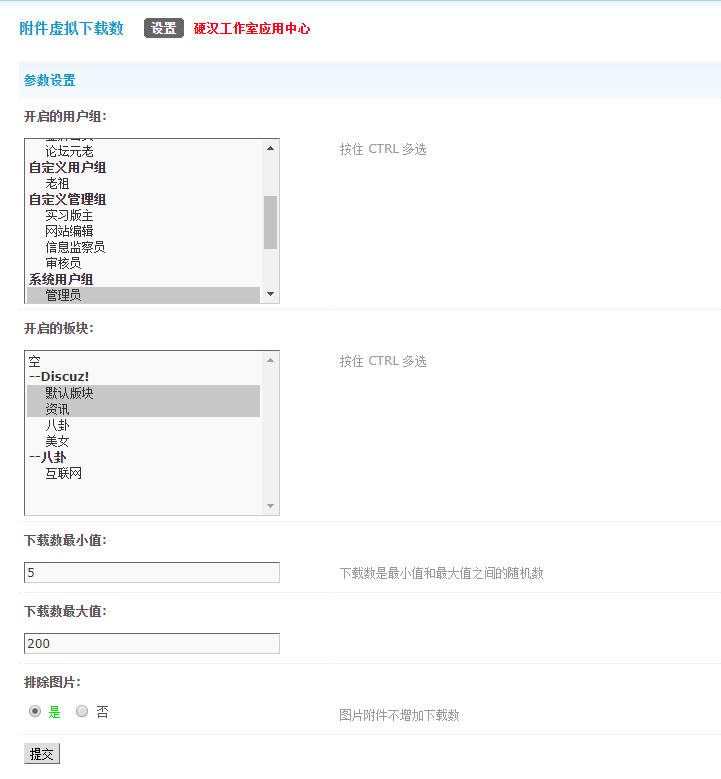
Task: Select 美女 board option
Action: [x=57, y=441]
